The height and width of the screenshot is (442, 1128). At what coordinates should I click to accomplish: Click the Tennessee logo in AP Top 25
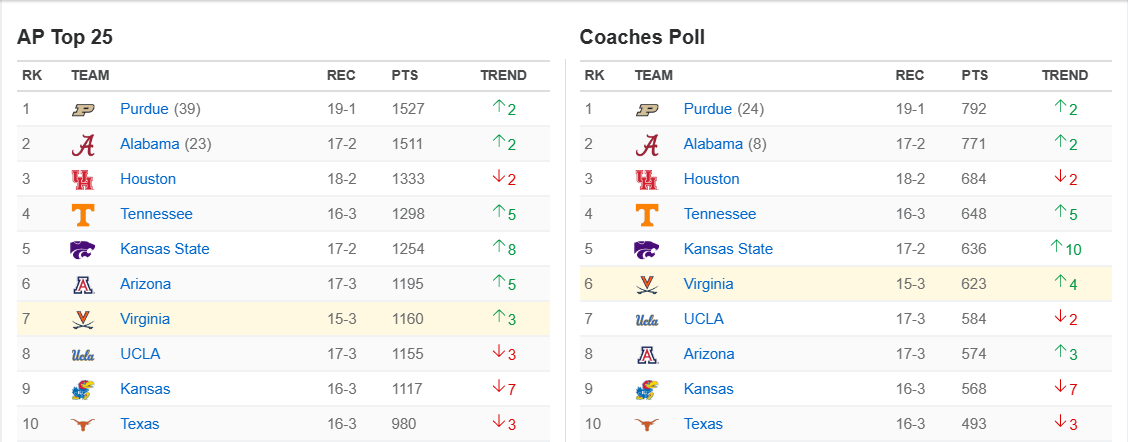83,215
